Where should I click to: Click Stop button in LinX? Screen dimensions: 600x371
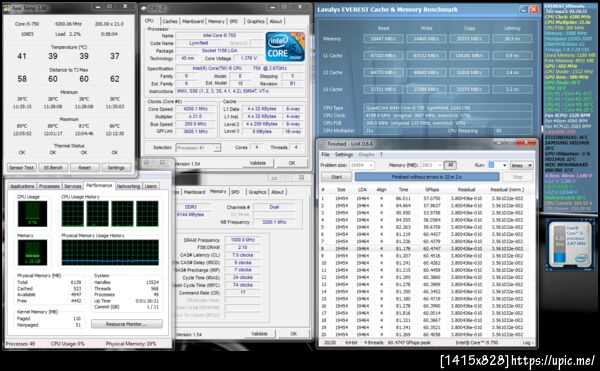pyautogui.click(x=517, y=177)
